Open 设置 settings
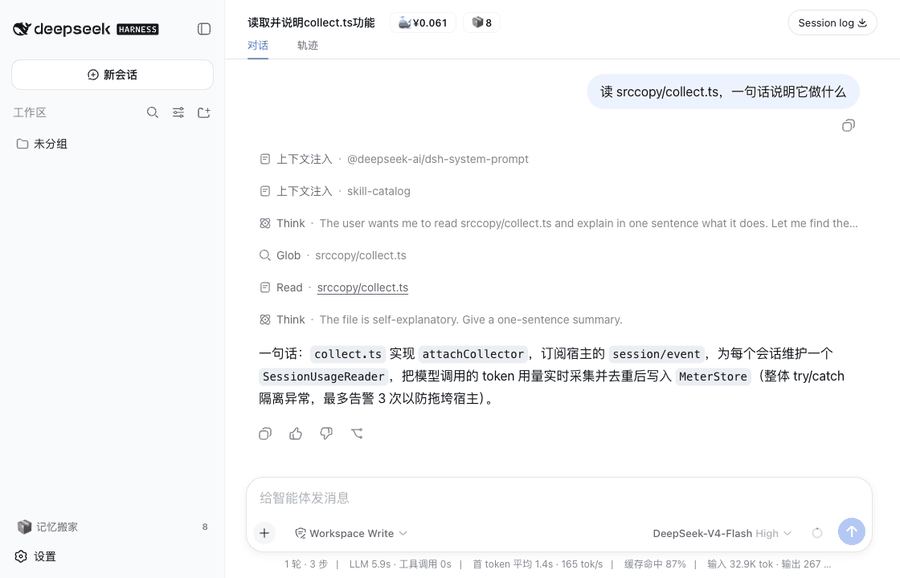Screen dimensions: 900x578 pyautogui.click(x=36, y=556)
